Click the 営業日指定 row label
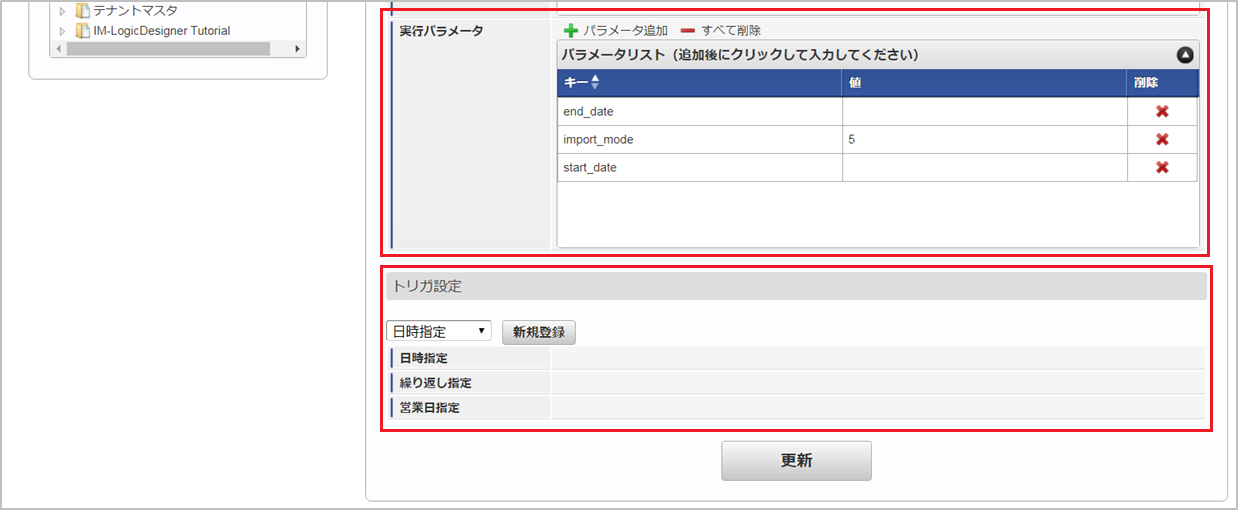Viewport: 1238px width, 510px height. 429,408
